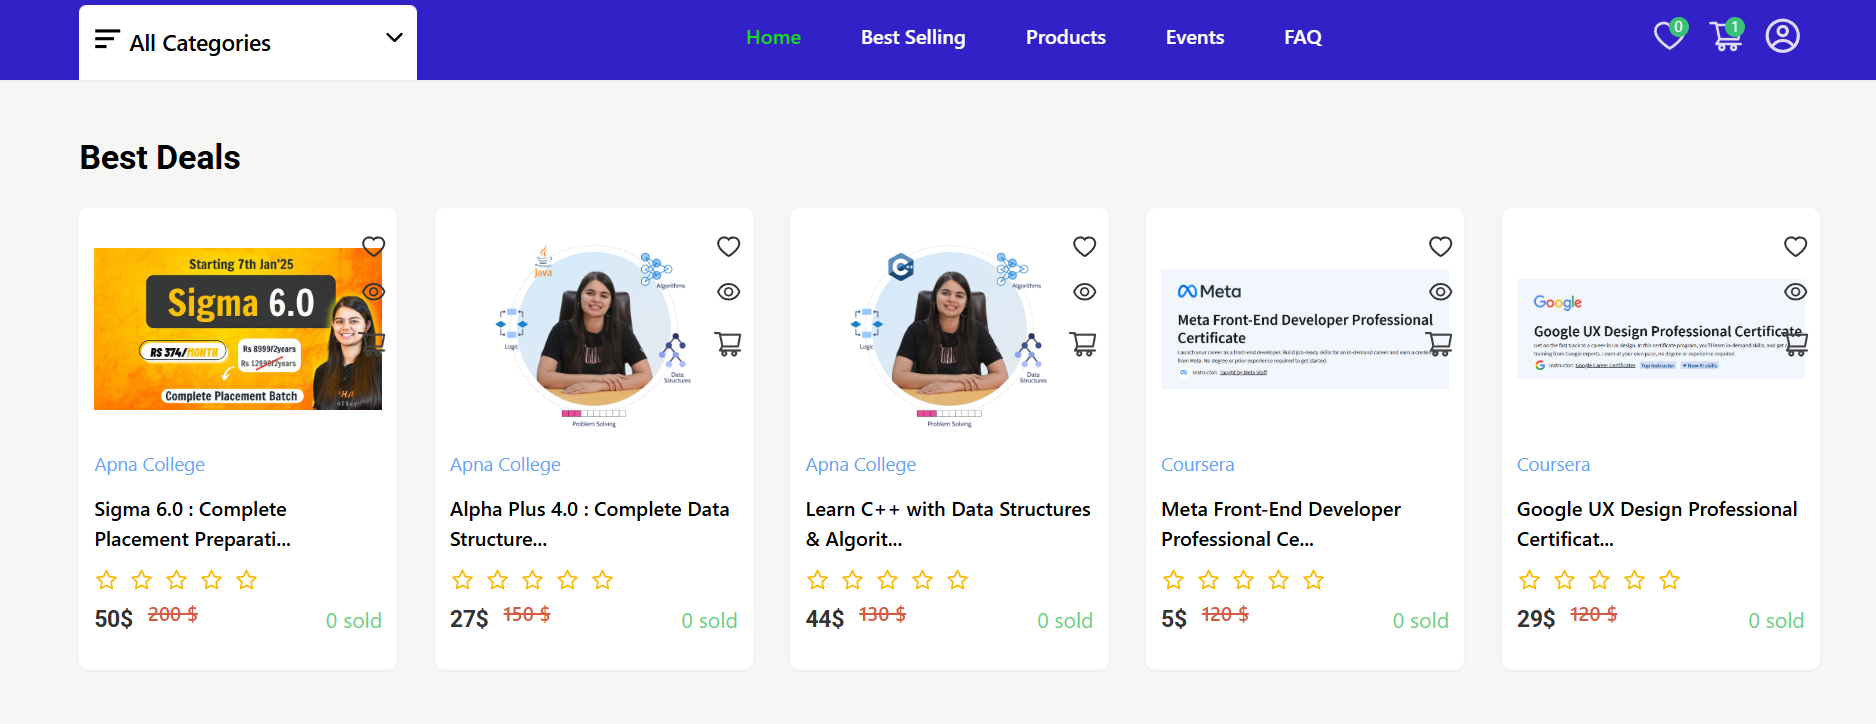Rate Meta Front-End with second star
This screenshot has height=724, width=1876.
point(1208,580)
